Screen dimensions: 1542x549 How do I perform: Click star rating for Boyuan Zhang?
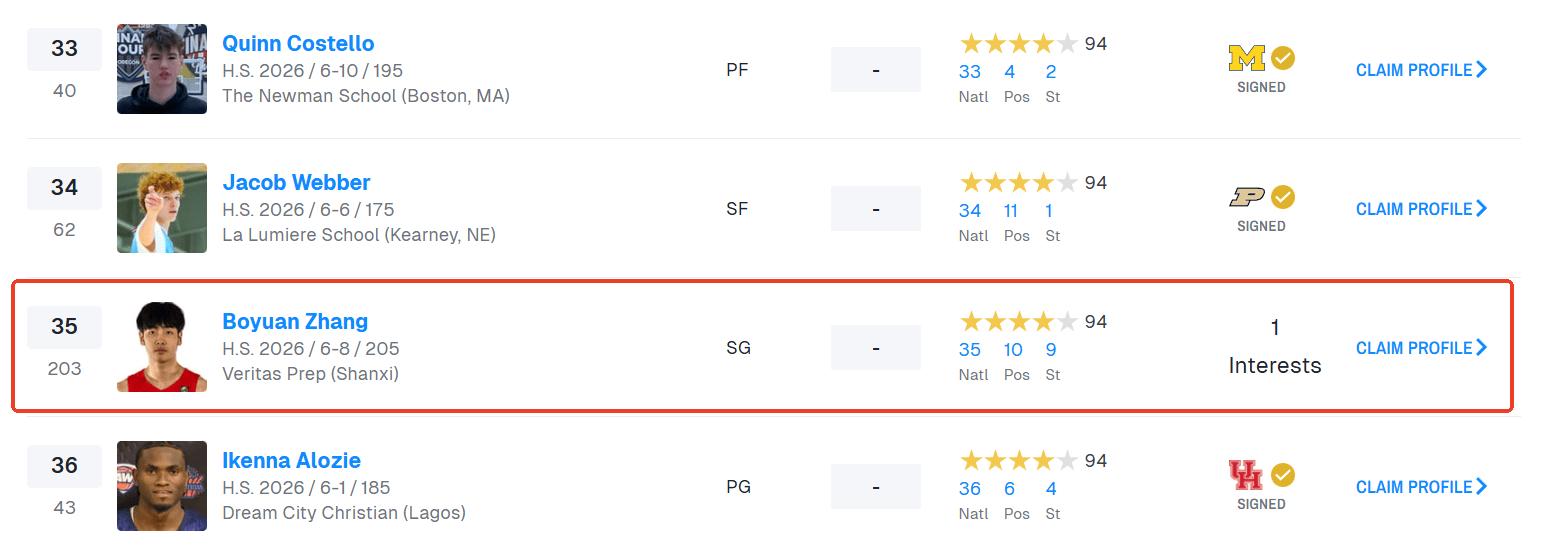pos(1018,322)
